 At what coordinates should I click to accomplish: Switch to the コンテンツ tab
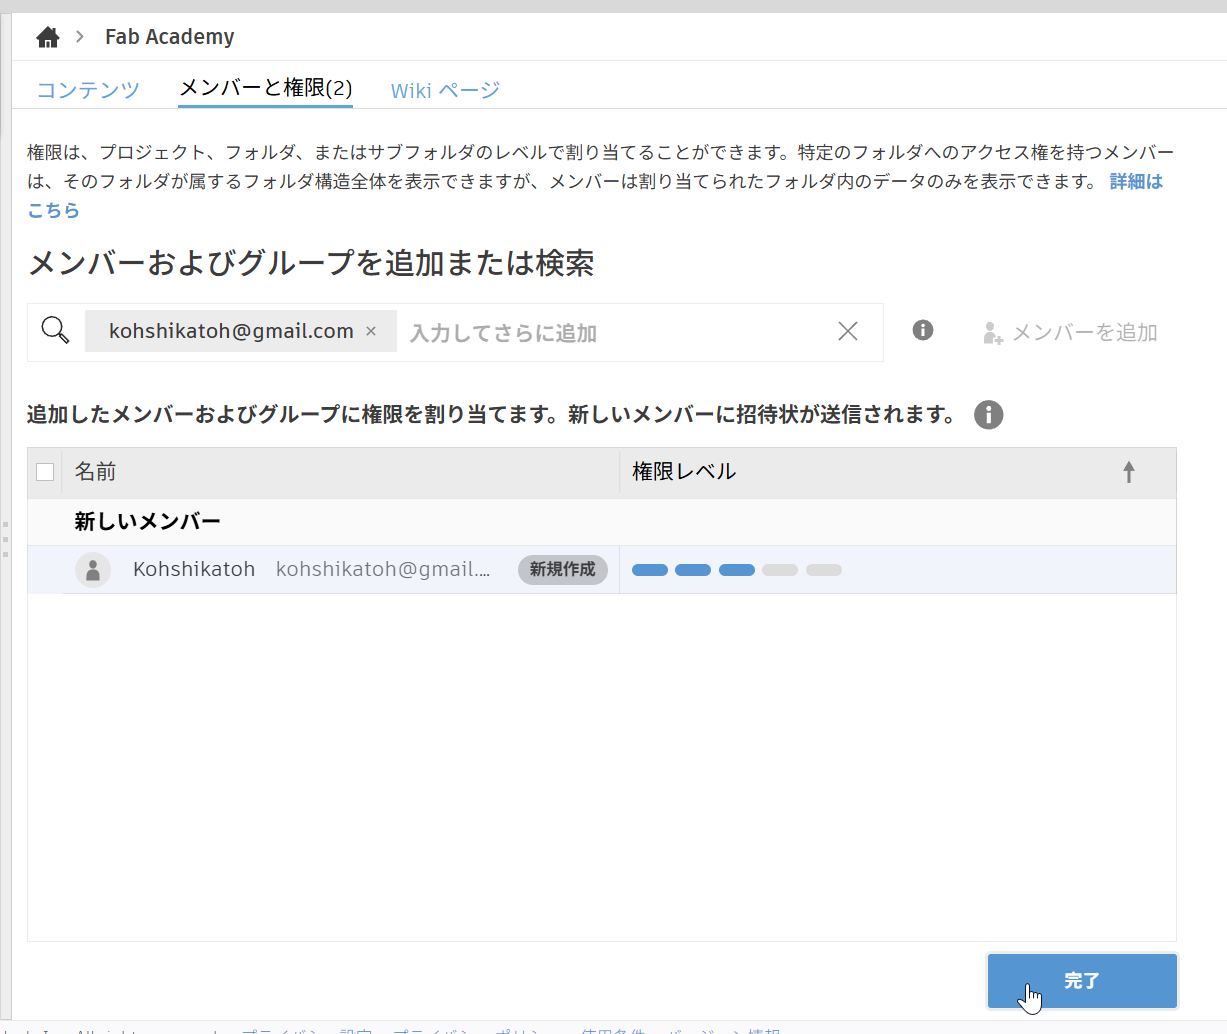tap(86, 89)
